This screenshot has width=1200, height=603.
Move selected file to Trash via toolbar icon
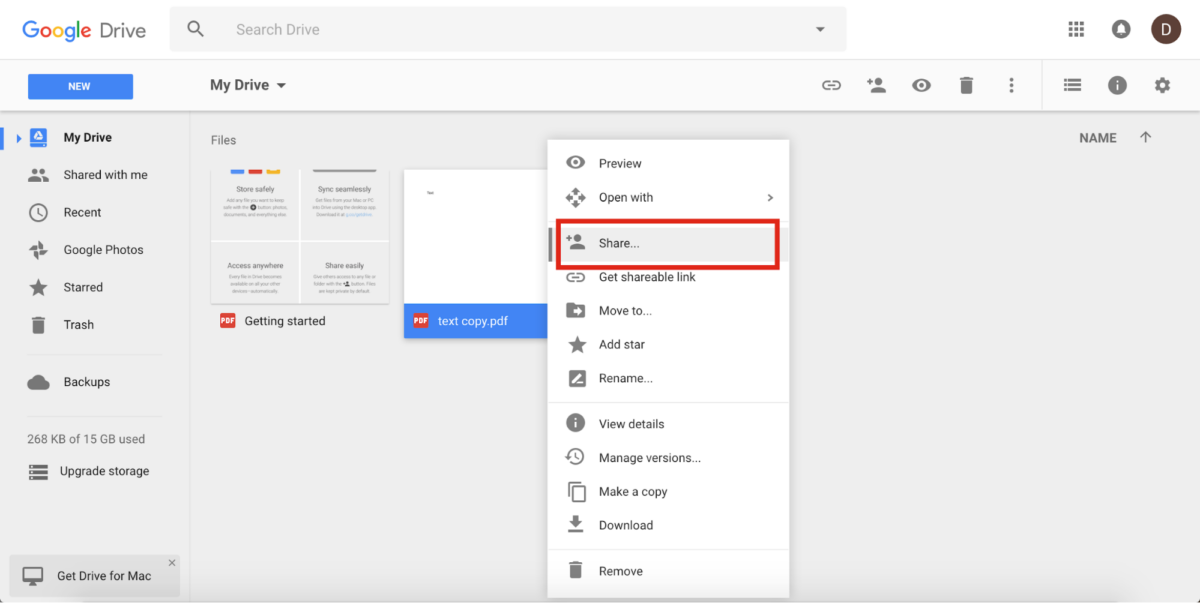pos(966,85)
